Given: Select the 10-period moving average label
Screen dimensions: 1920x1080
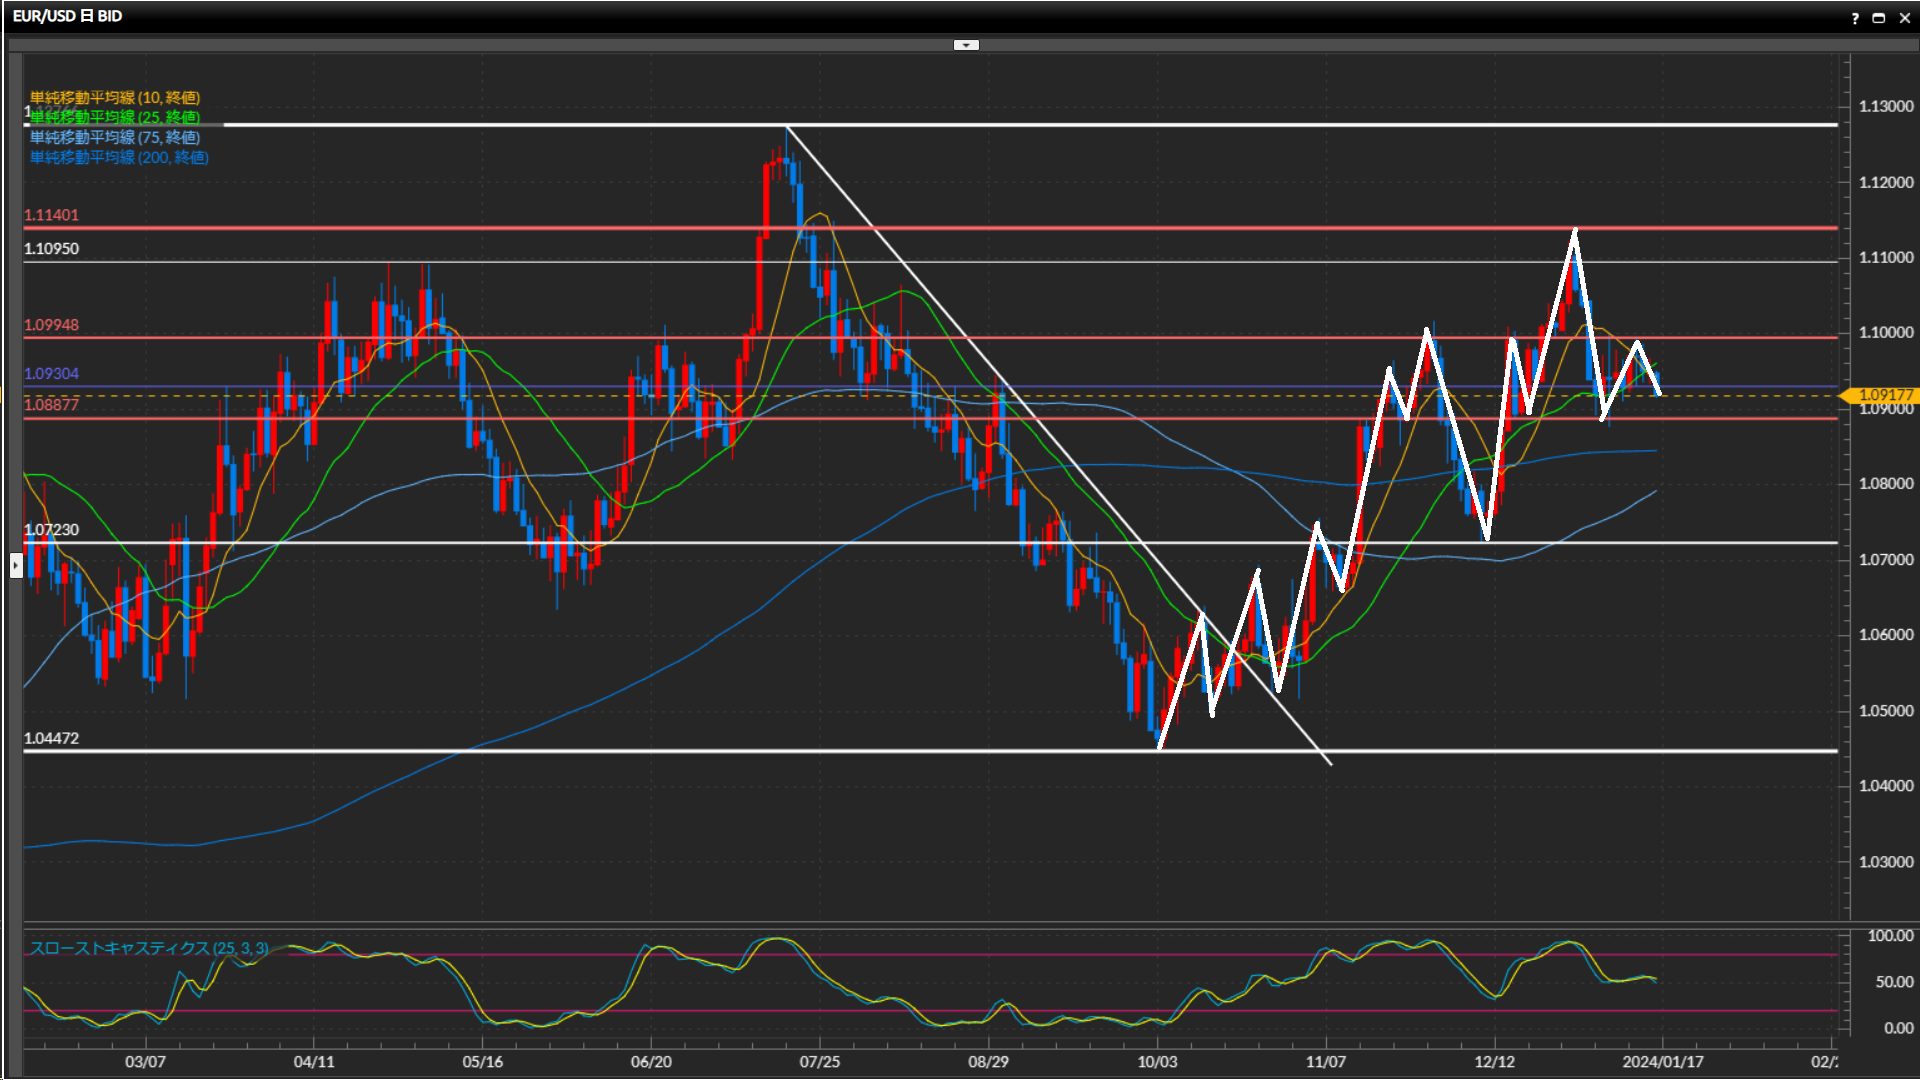Looking at the screenshot, I should (x=115, y=97).
